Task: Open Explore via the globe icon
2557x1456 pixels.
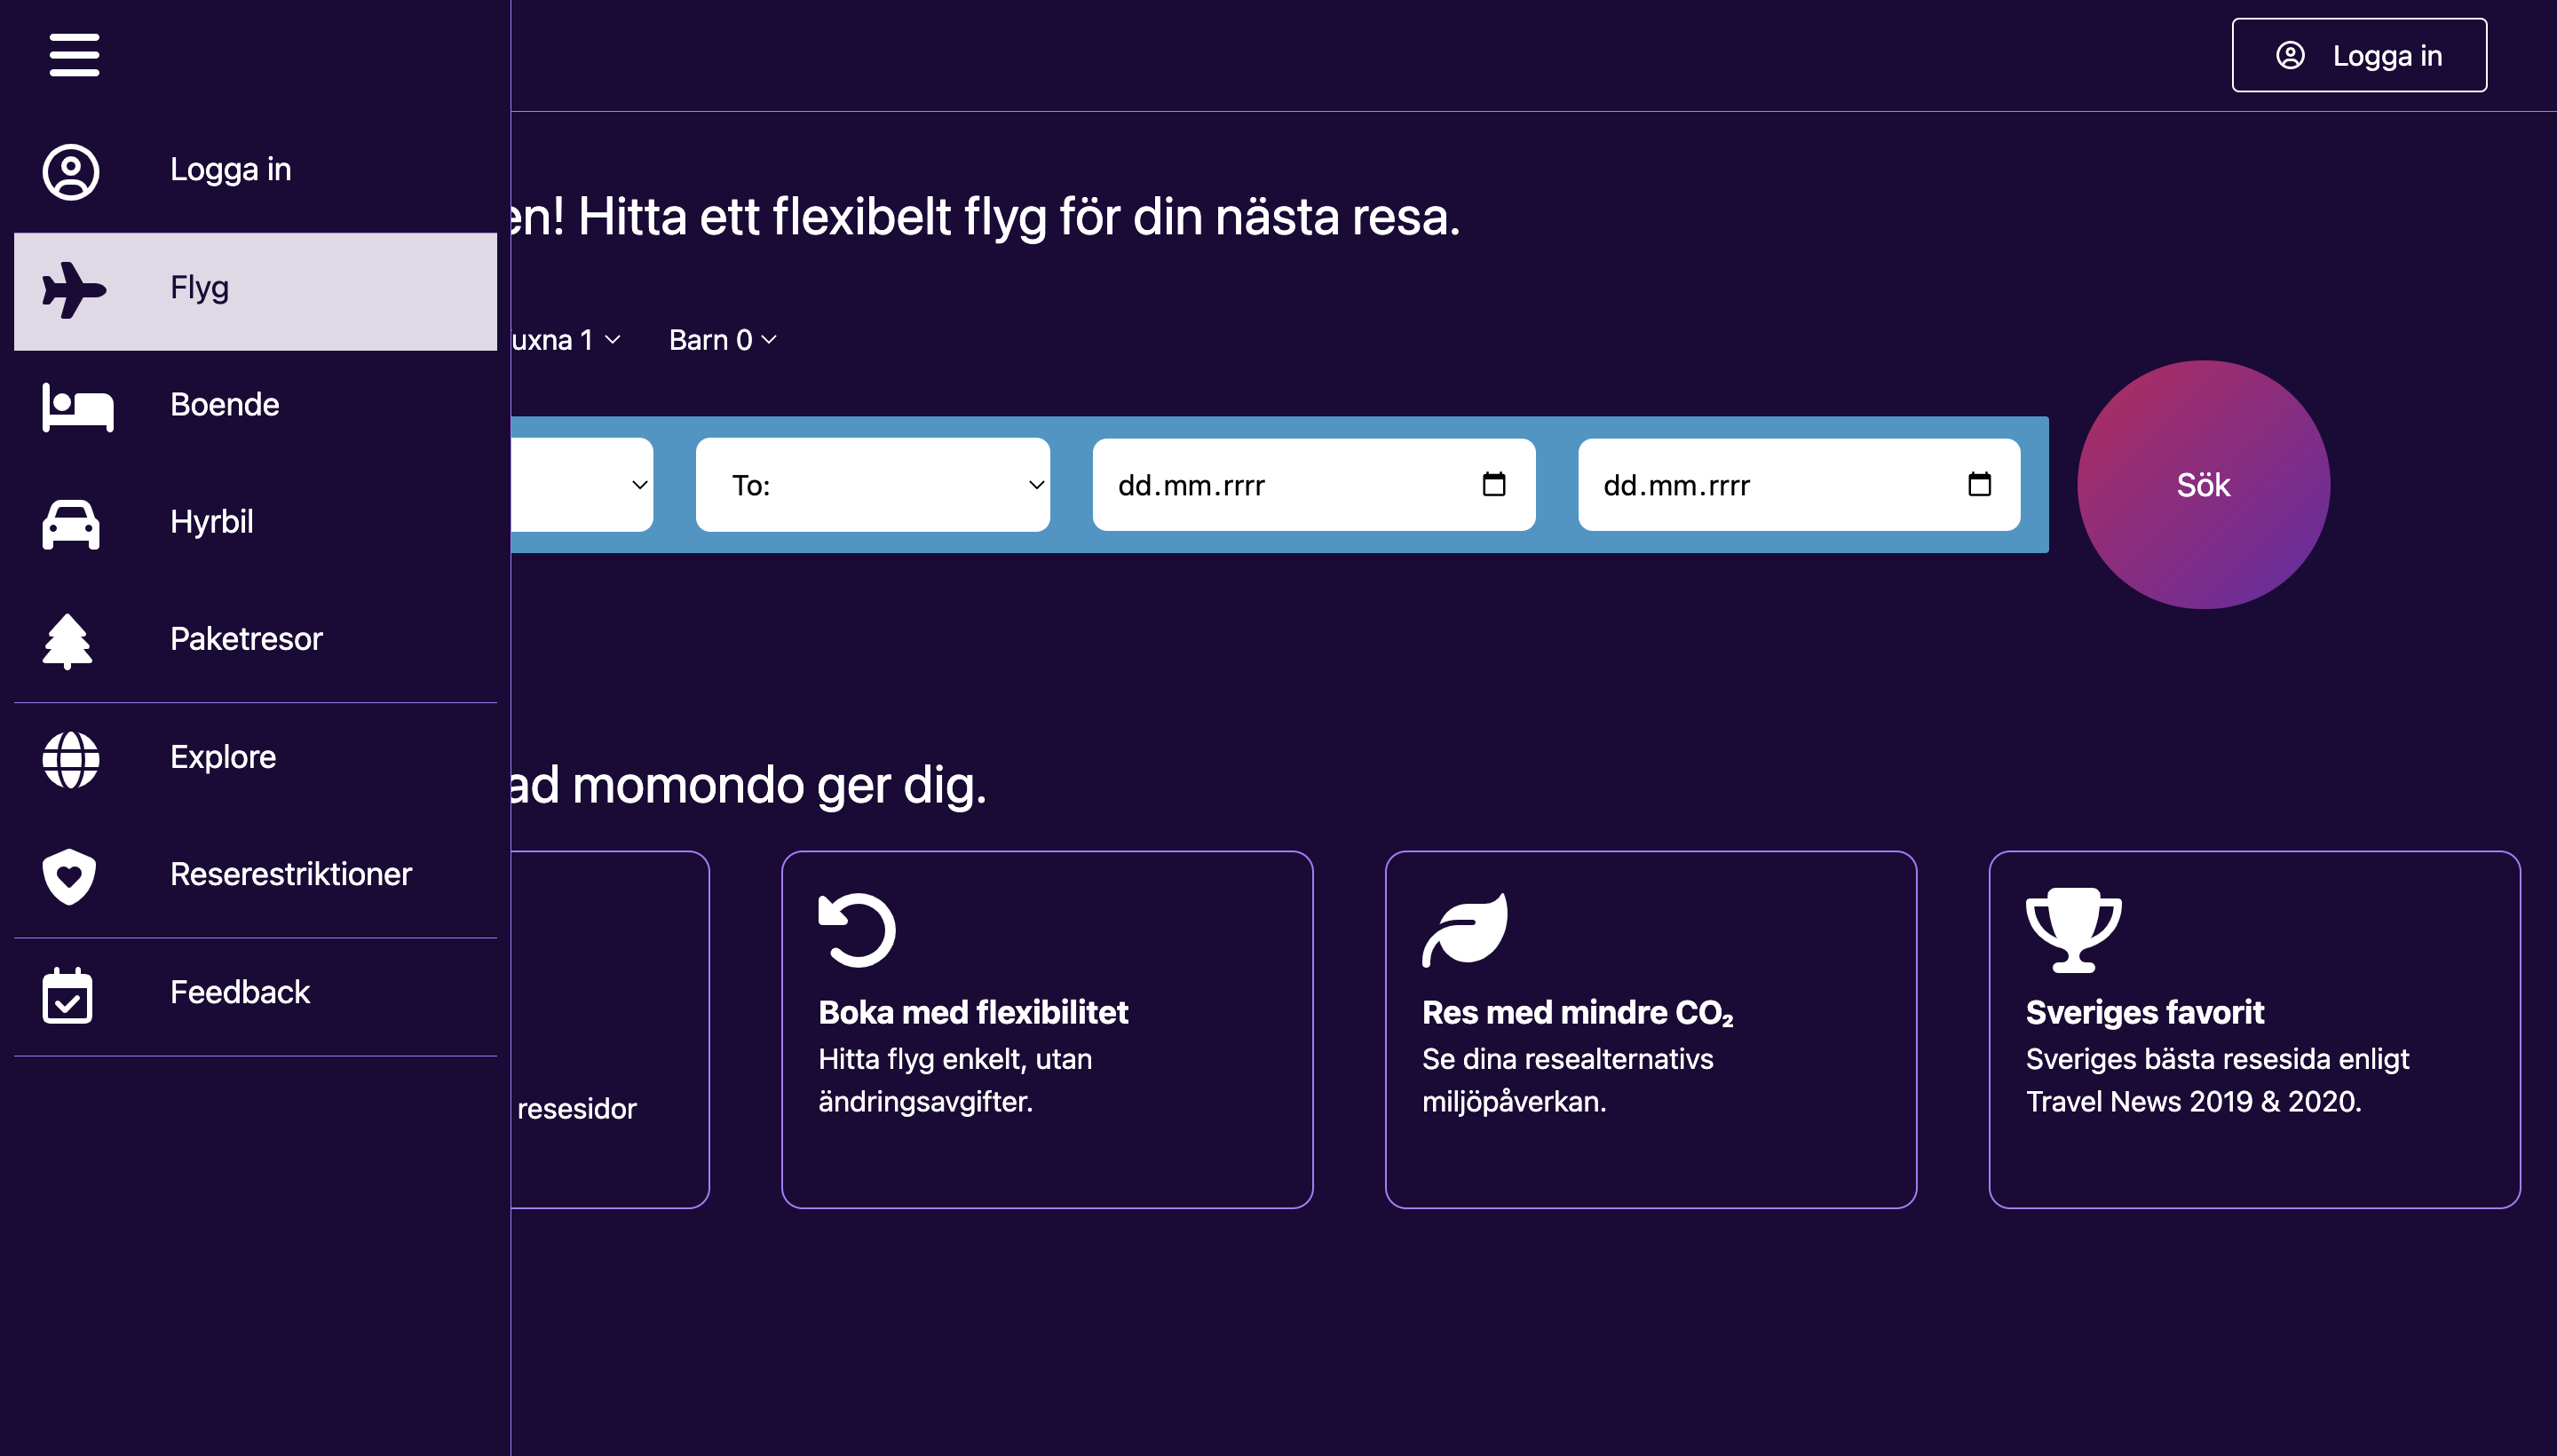Action: pos(69,759)
